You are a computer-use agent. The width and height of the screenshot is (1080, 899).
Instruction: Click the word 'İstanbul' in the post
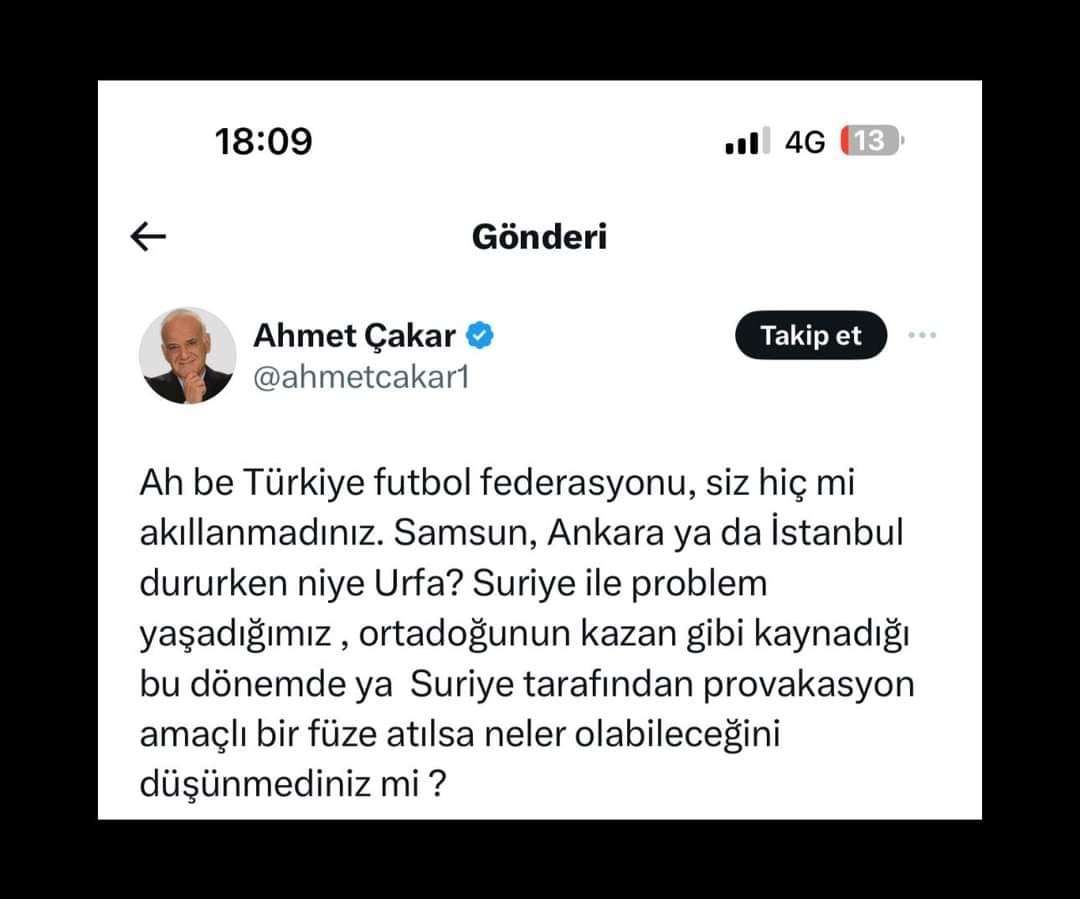836,532
